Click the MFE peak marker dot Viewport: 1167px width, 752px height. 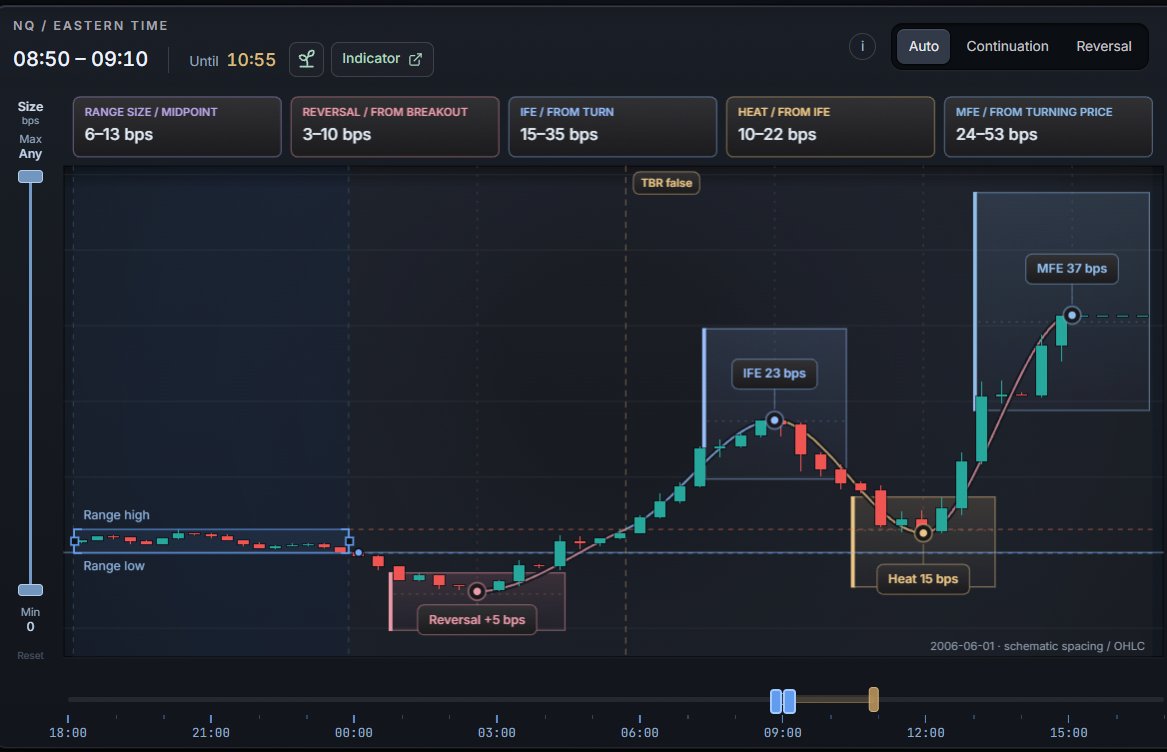pos(1072,315)
